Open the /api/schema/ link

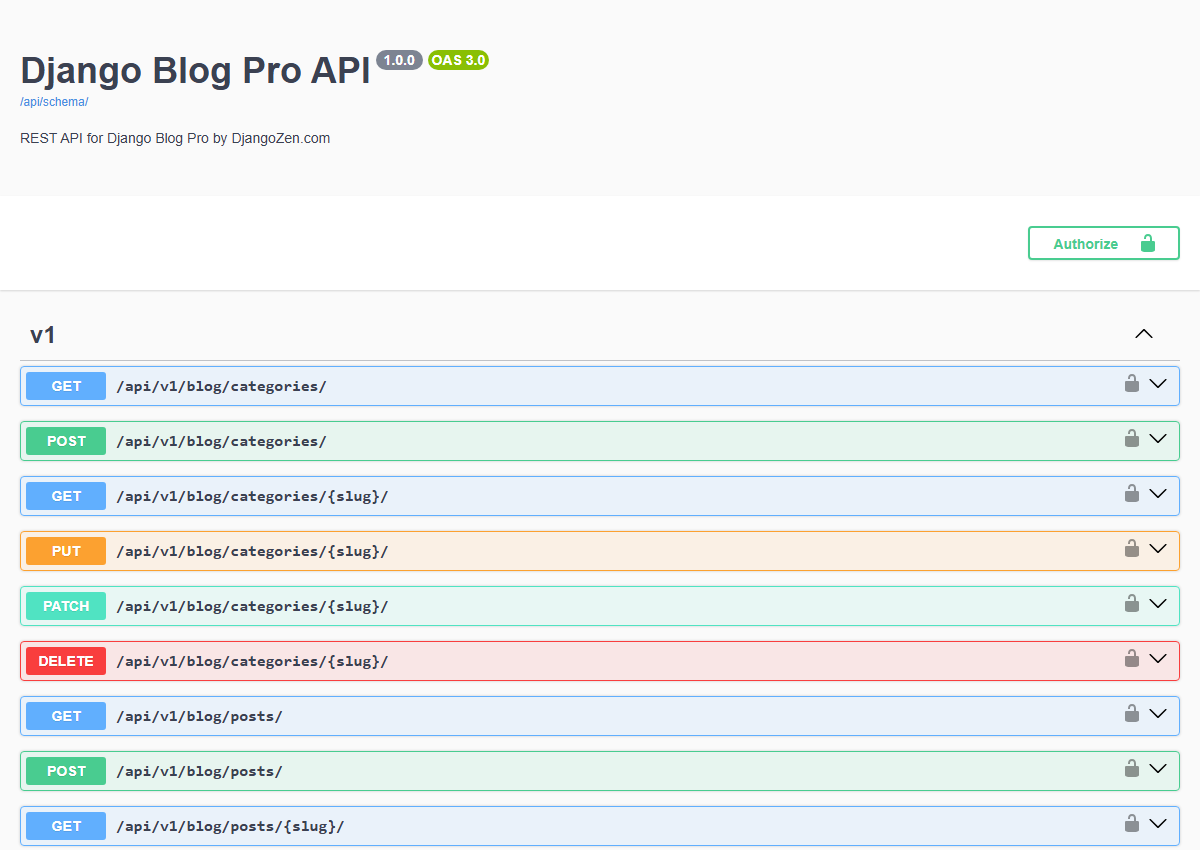pyautogui.click(x=53, y=101)
